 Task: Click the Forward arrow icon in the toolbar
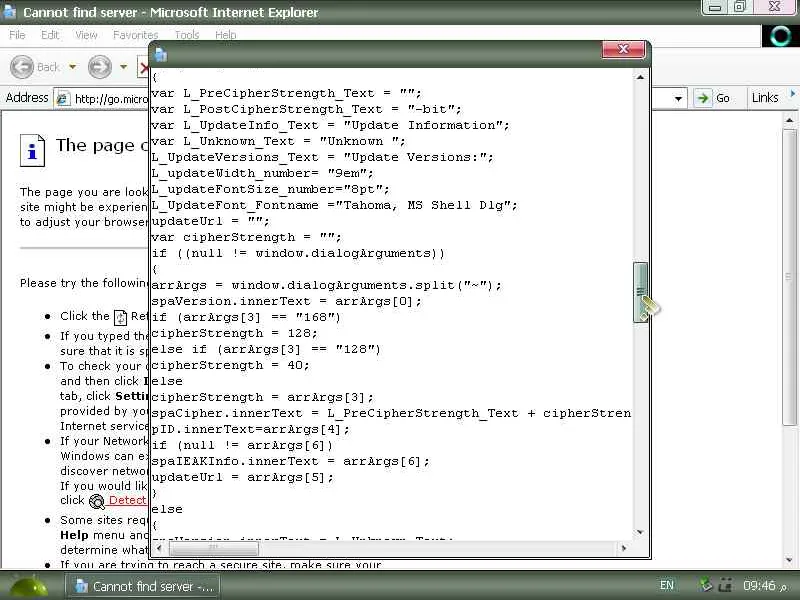(99, 67)
